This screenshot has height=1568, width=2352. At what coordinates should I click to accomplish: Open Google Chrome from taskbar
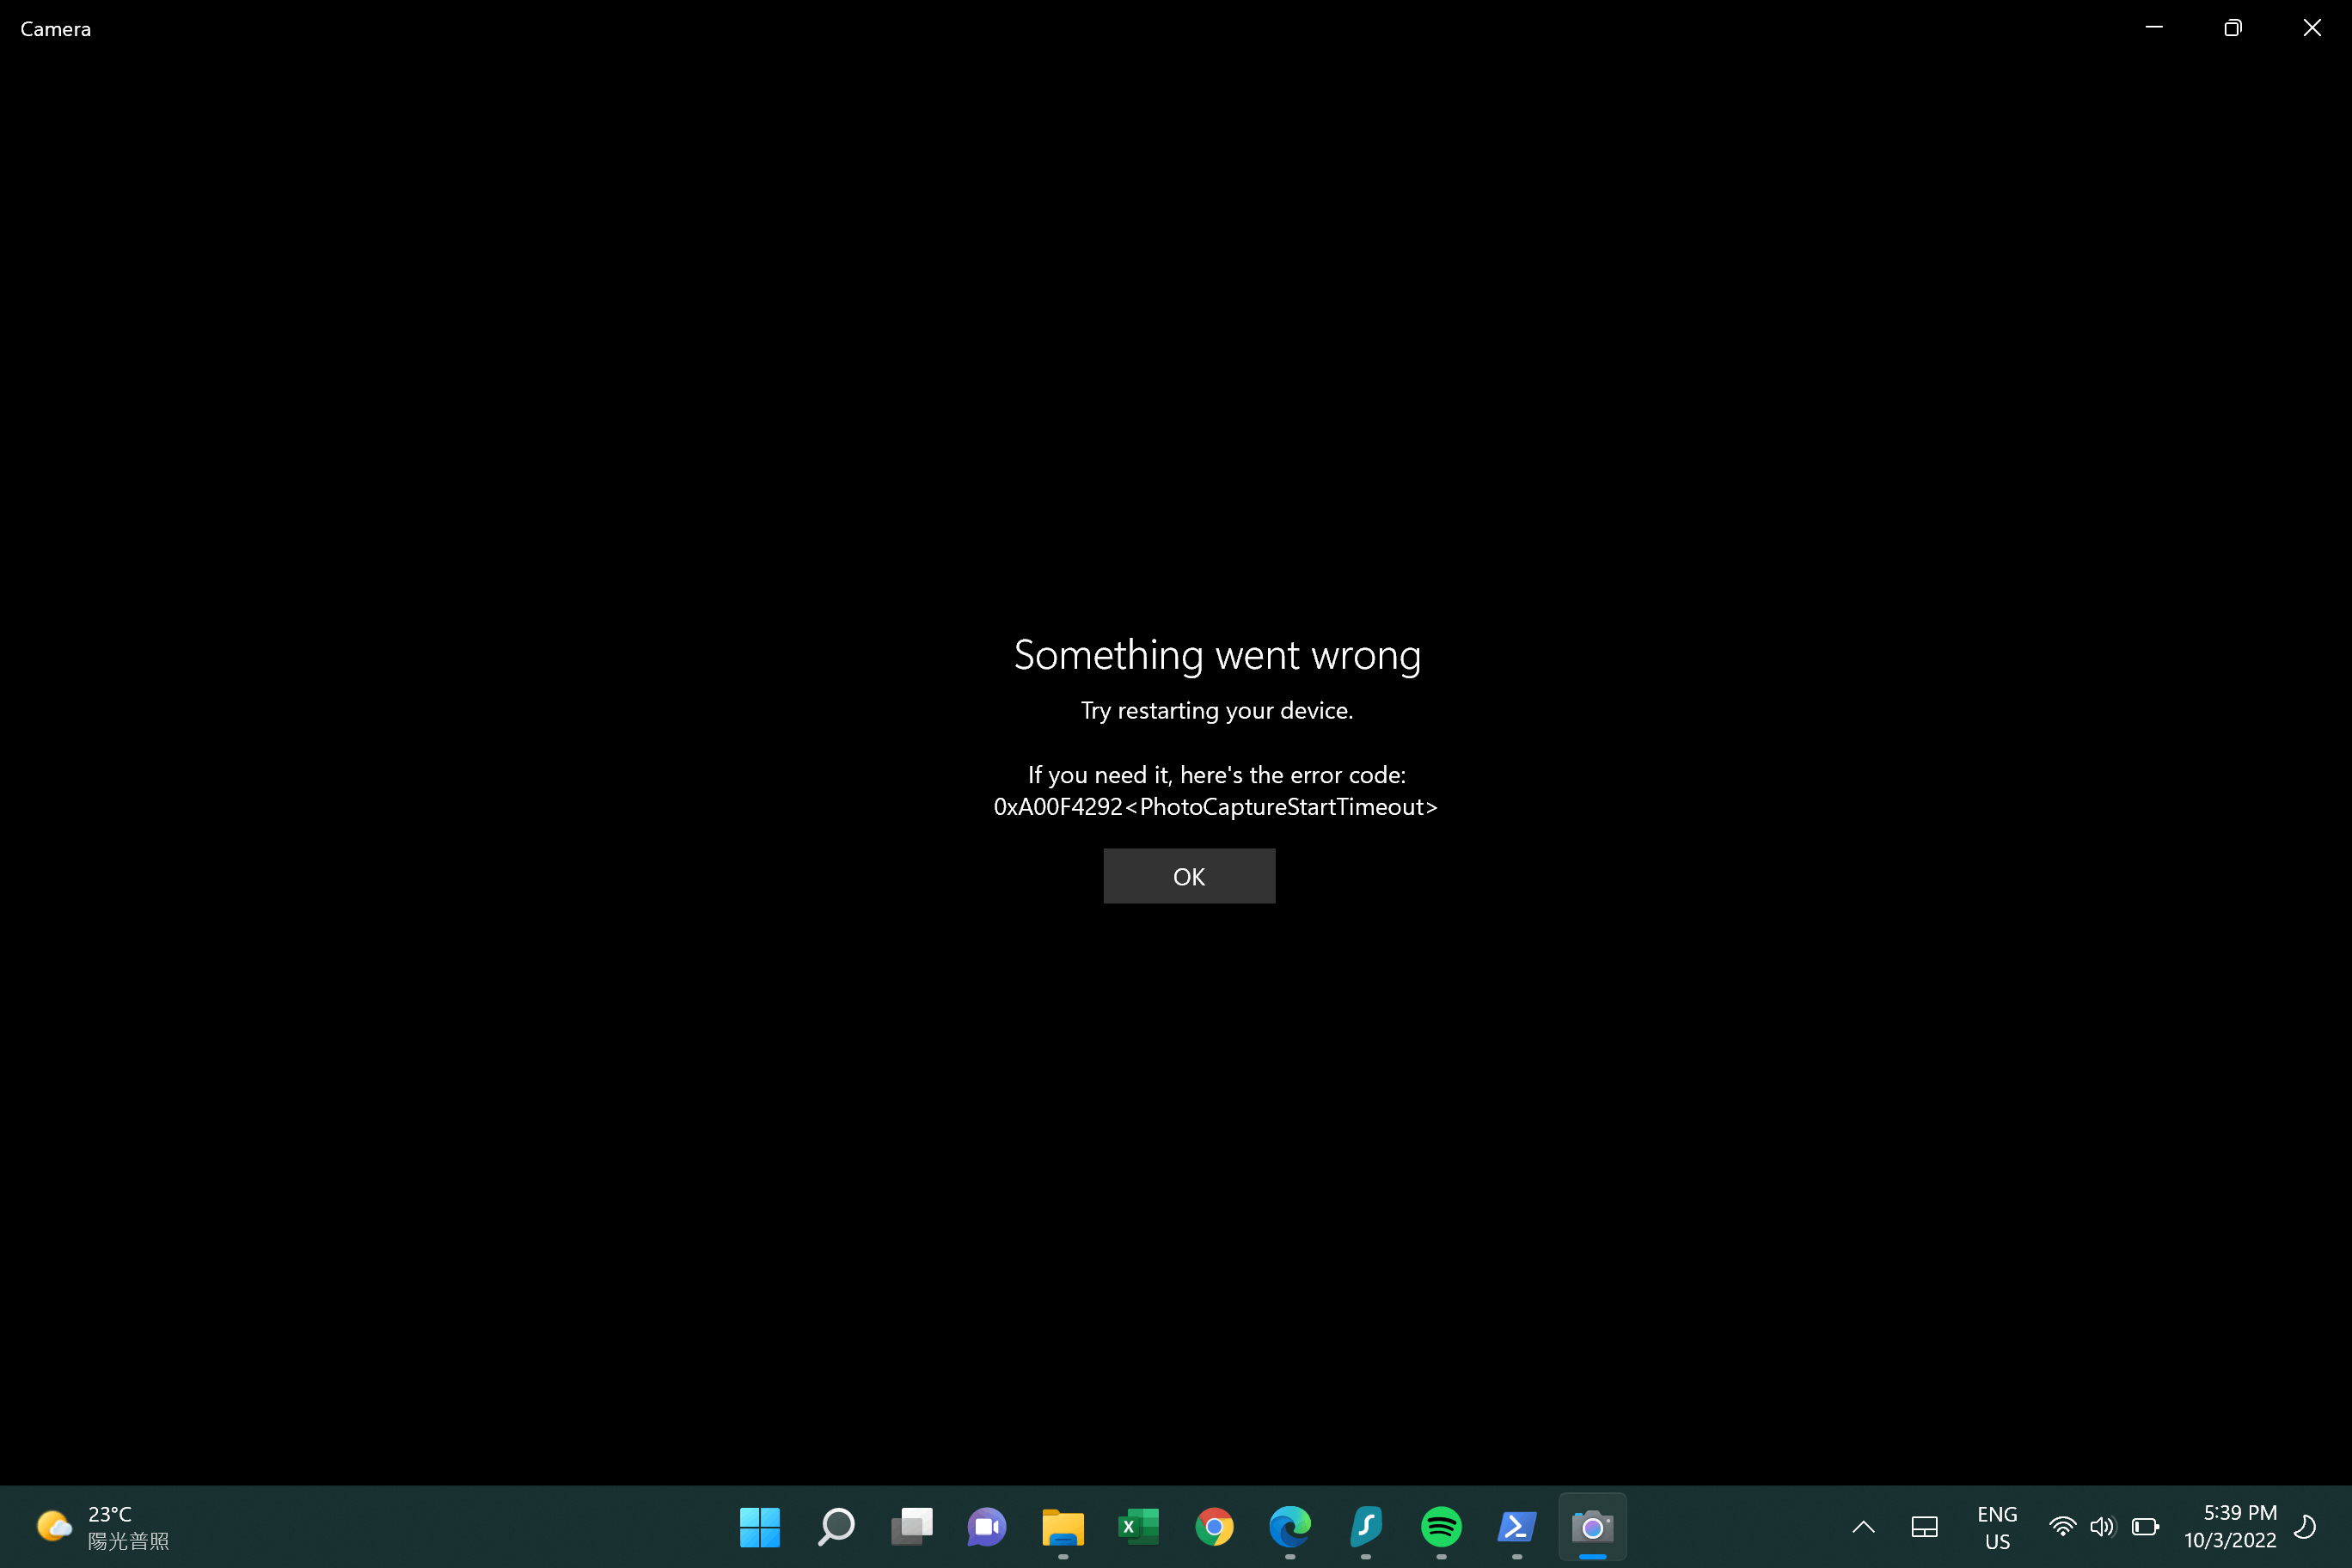(x=1214, y=1526)
